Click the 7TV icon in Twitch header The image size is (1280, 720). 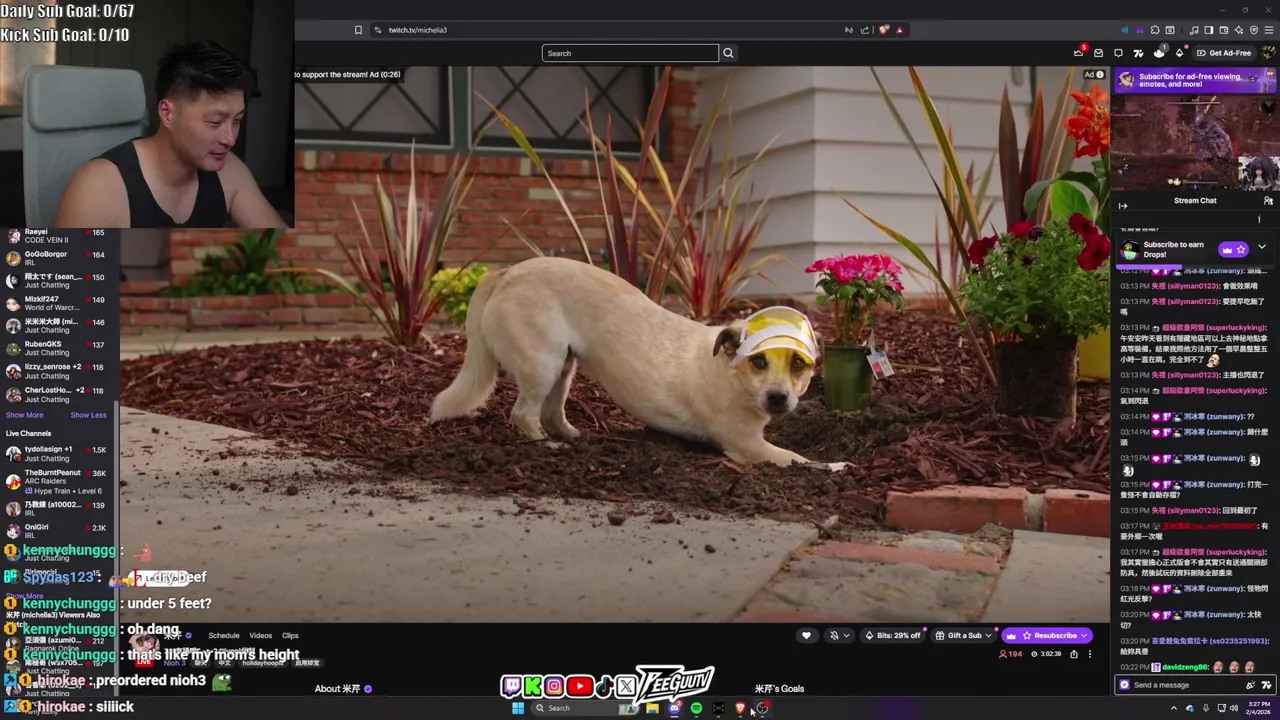coord(1138,53)
